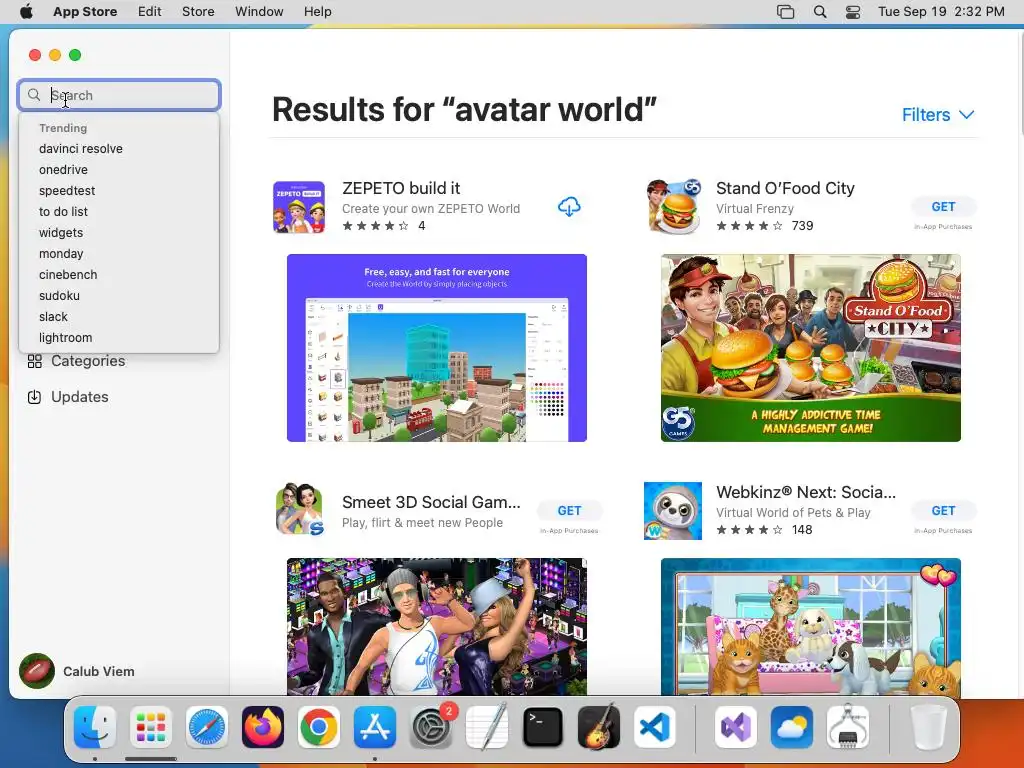This screenshot has height=768, width=1024.
Task: Click the Categories grid icon in sidebar
Action: pyautogui.click(x=35, y=361)
